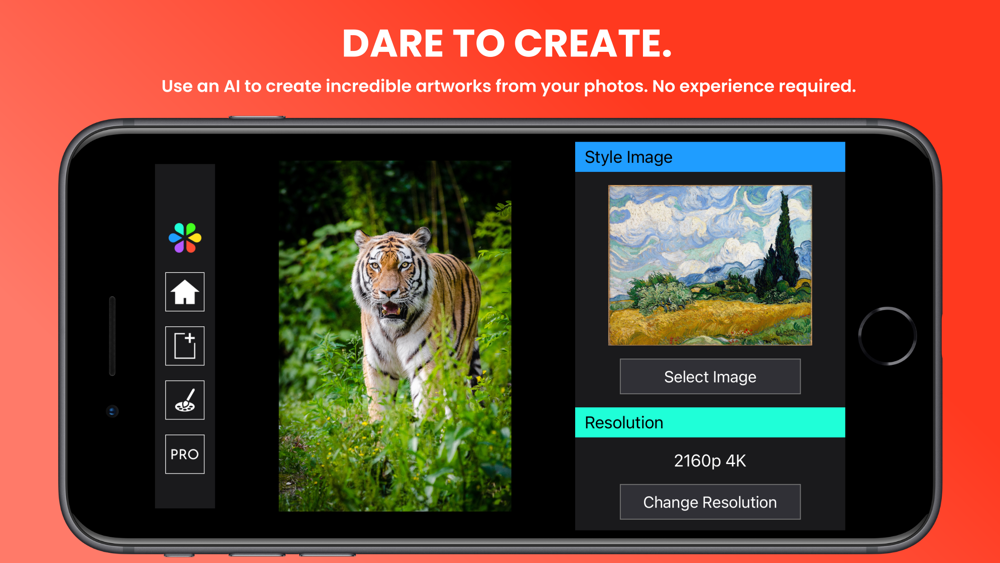The height and width of the screenshot is (563, 1000).
Task: Select the Style Image header bar
Action: pos(710,157)
